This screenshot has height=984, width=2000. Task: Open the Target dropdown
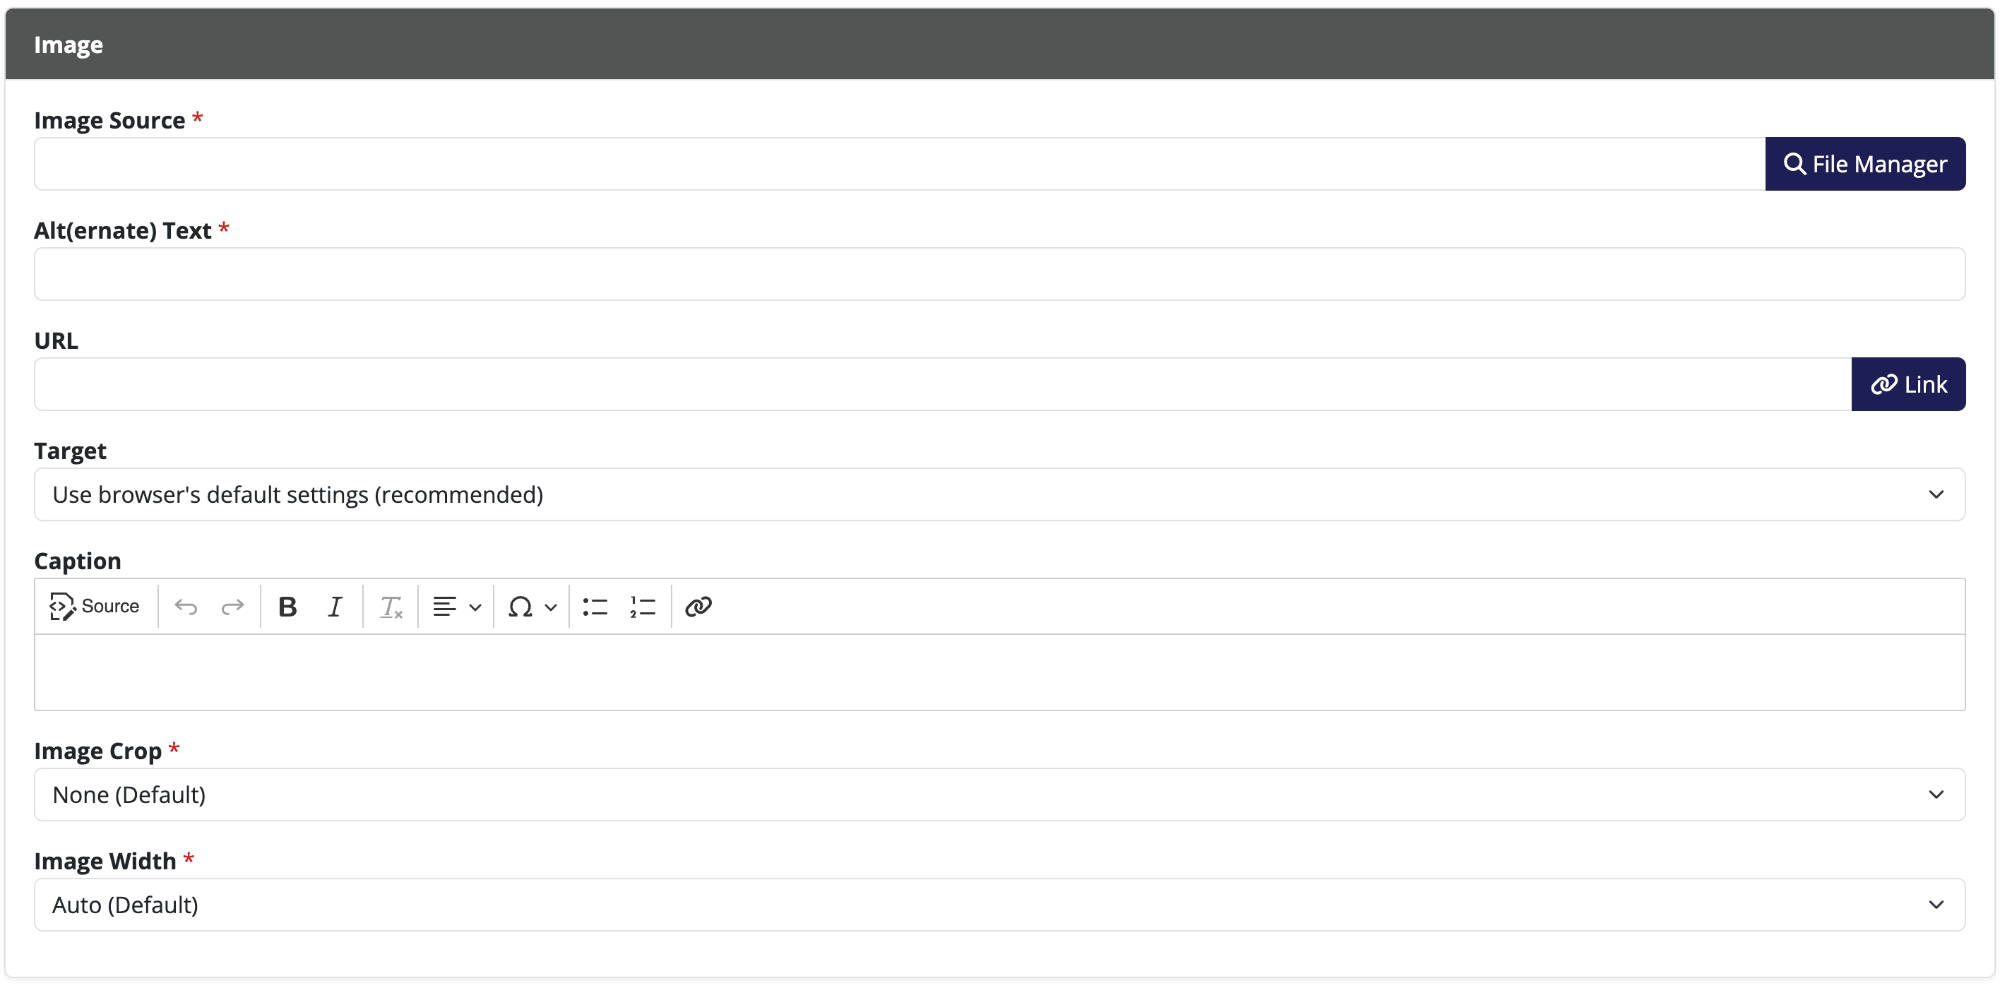998,494
